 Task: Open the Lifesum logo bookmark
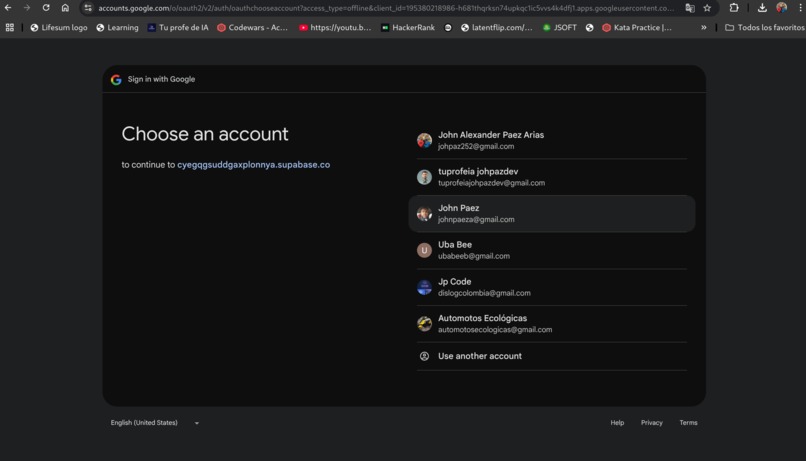coord(59,28)
